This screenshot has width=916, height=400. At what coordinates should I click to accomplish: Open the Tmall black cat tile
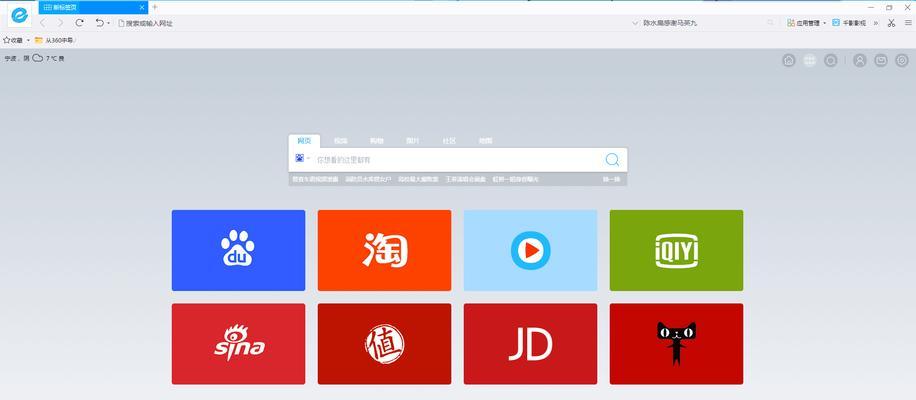(676, 344)
